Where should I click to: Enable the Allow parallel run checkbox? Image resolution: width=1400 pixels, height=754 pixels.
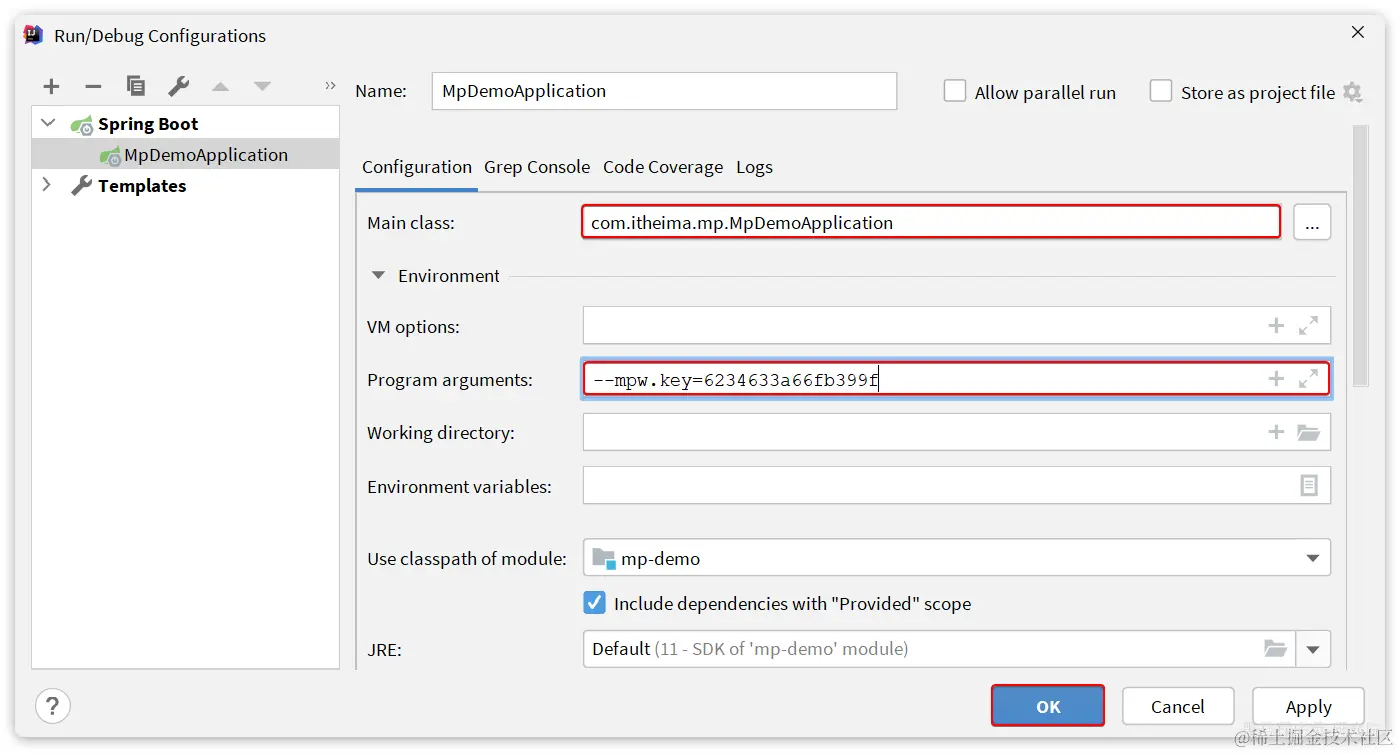(x=955, y=91)
